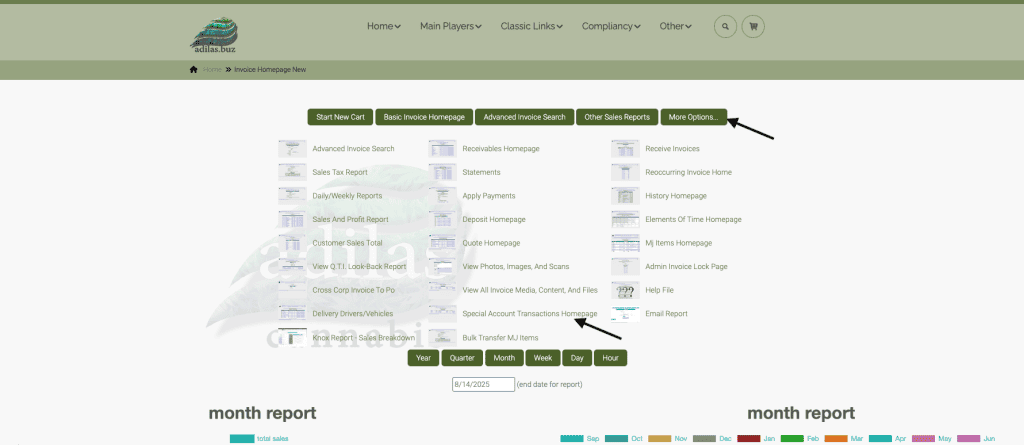Click the end date input field

point(483,384)
